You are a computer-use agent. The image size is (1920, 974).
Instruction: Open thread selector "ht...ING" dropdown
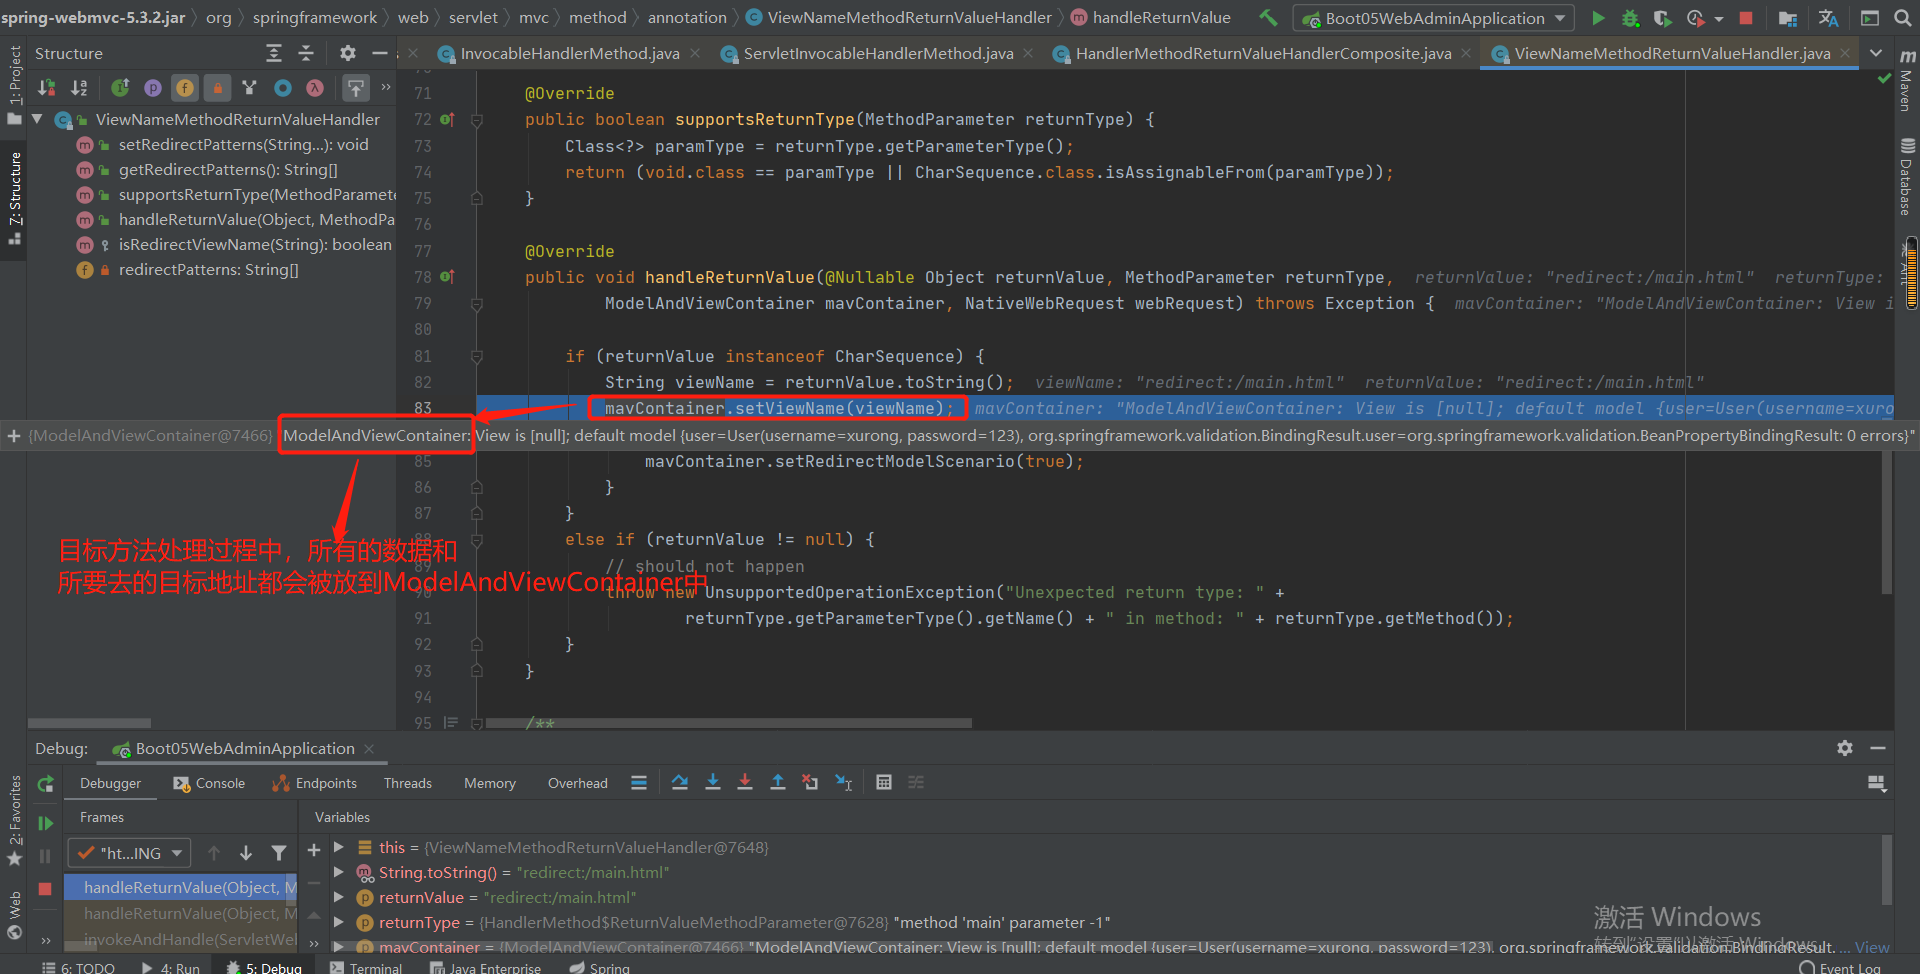129,853
